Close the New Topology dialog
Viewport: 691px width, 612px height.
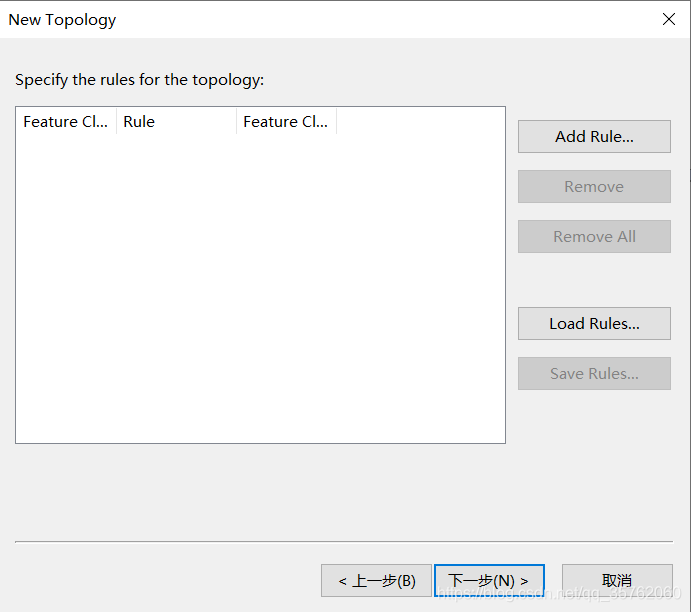point(669,19)
